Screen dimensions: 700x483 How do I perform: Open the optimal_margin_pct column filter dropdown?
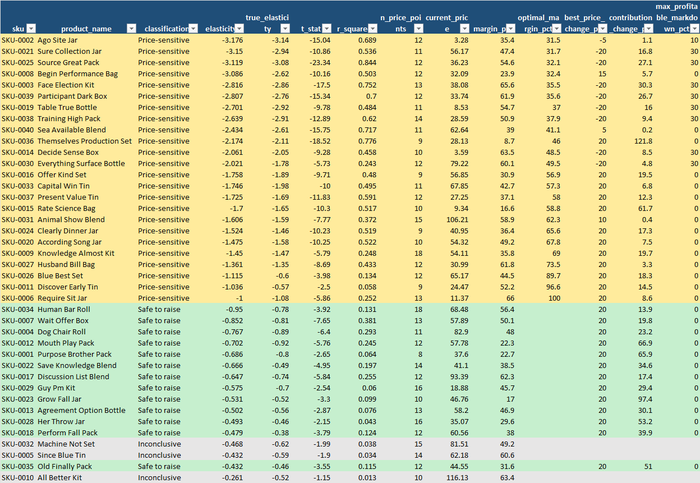click(556, 29)
